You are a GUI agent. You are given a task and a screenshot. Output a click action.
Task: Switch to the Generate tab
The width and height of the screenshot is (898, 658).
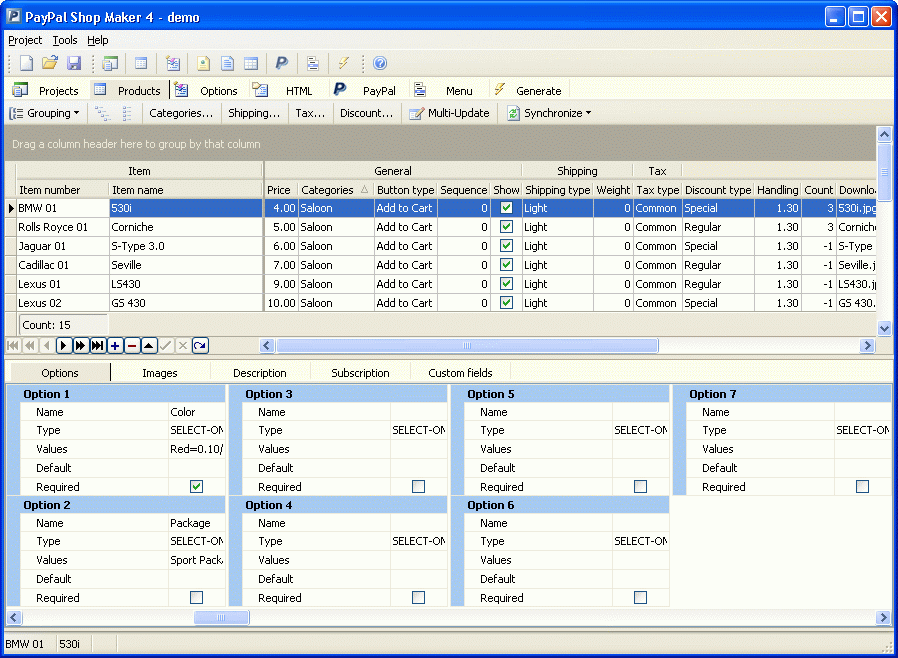pos(529,90)
